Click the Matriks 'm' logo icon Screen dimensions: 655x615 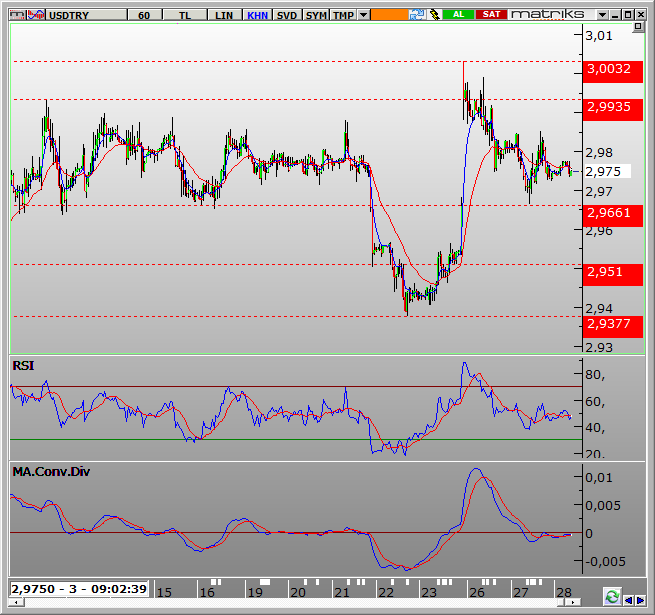(18, 15)
